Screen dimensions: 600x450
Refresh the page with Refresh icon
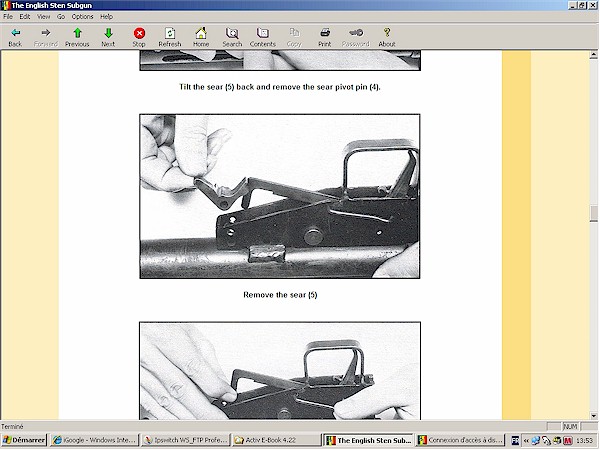[x=170, y=37]
